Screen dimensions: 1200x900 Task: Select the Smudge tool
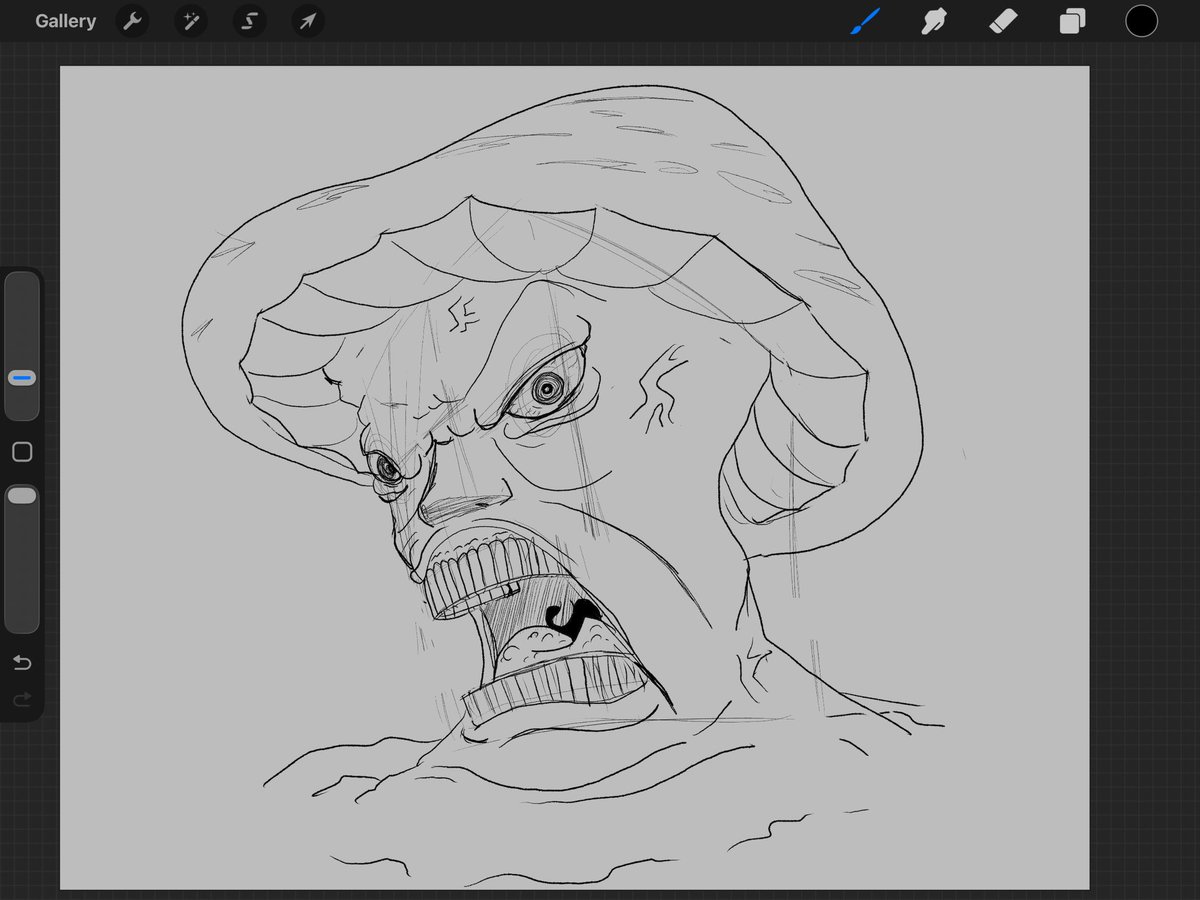[x=934, y=21]
